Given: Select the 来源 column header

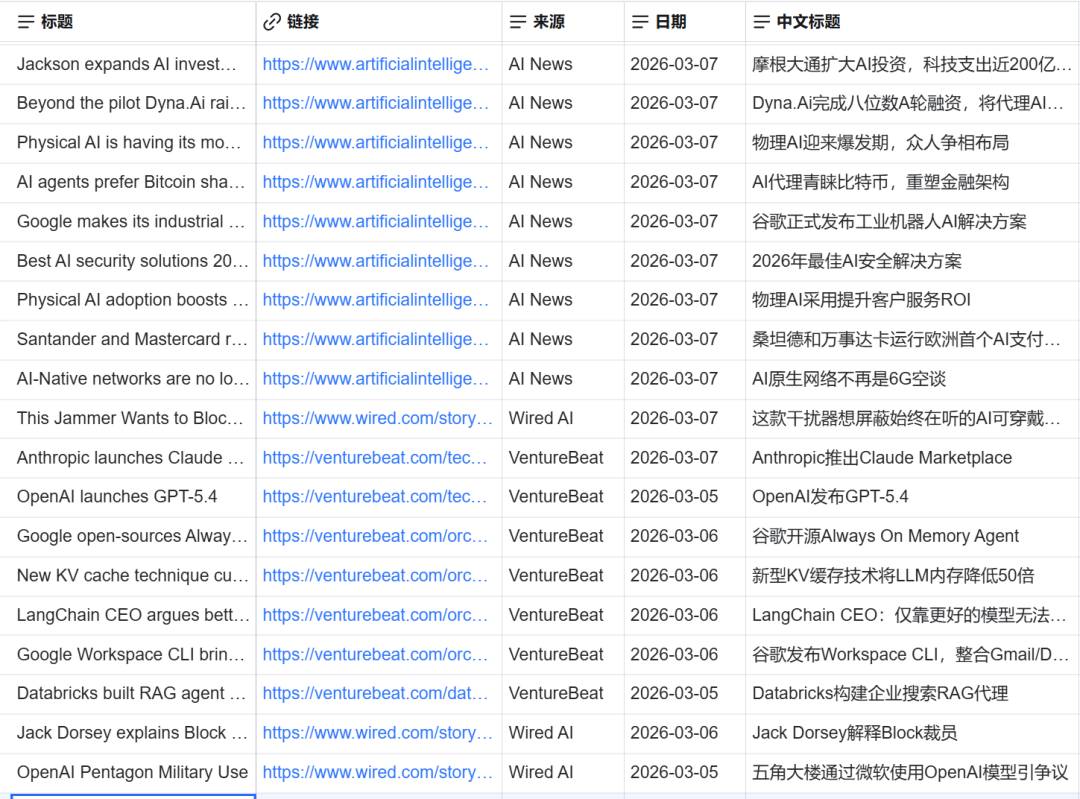Looking at the screenshot, I should click(x=563, y=22).
